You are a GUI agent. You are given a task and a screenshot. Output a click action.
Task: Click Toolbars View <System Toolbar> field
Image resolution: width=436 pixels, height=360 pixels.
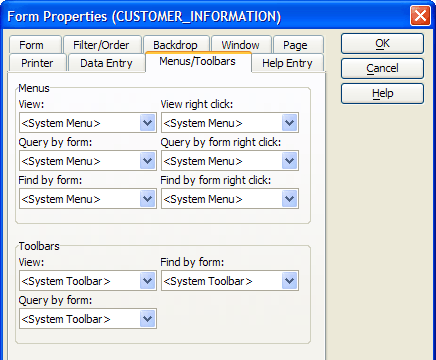point(88,281)
